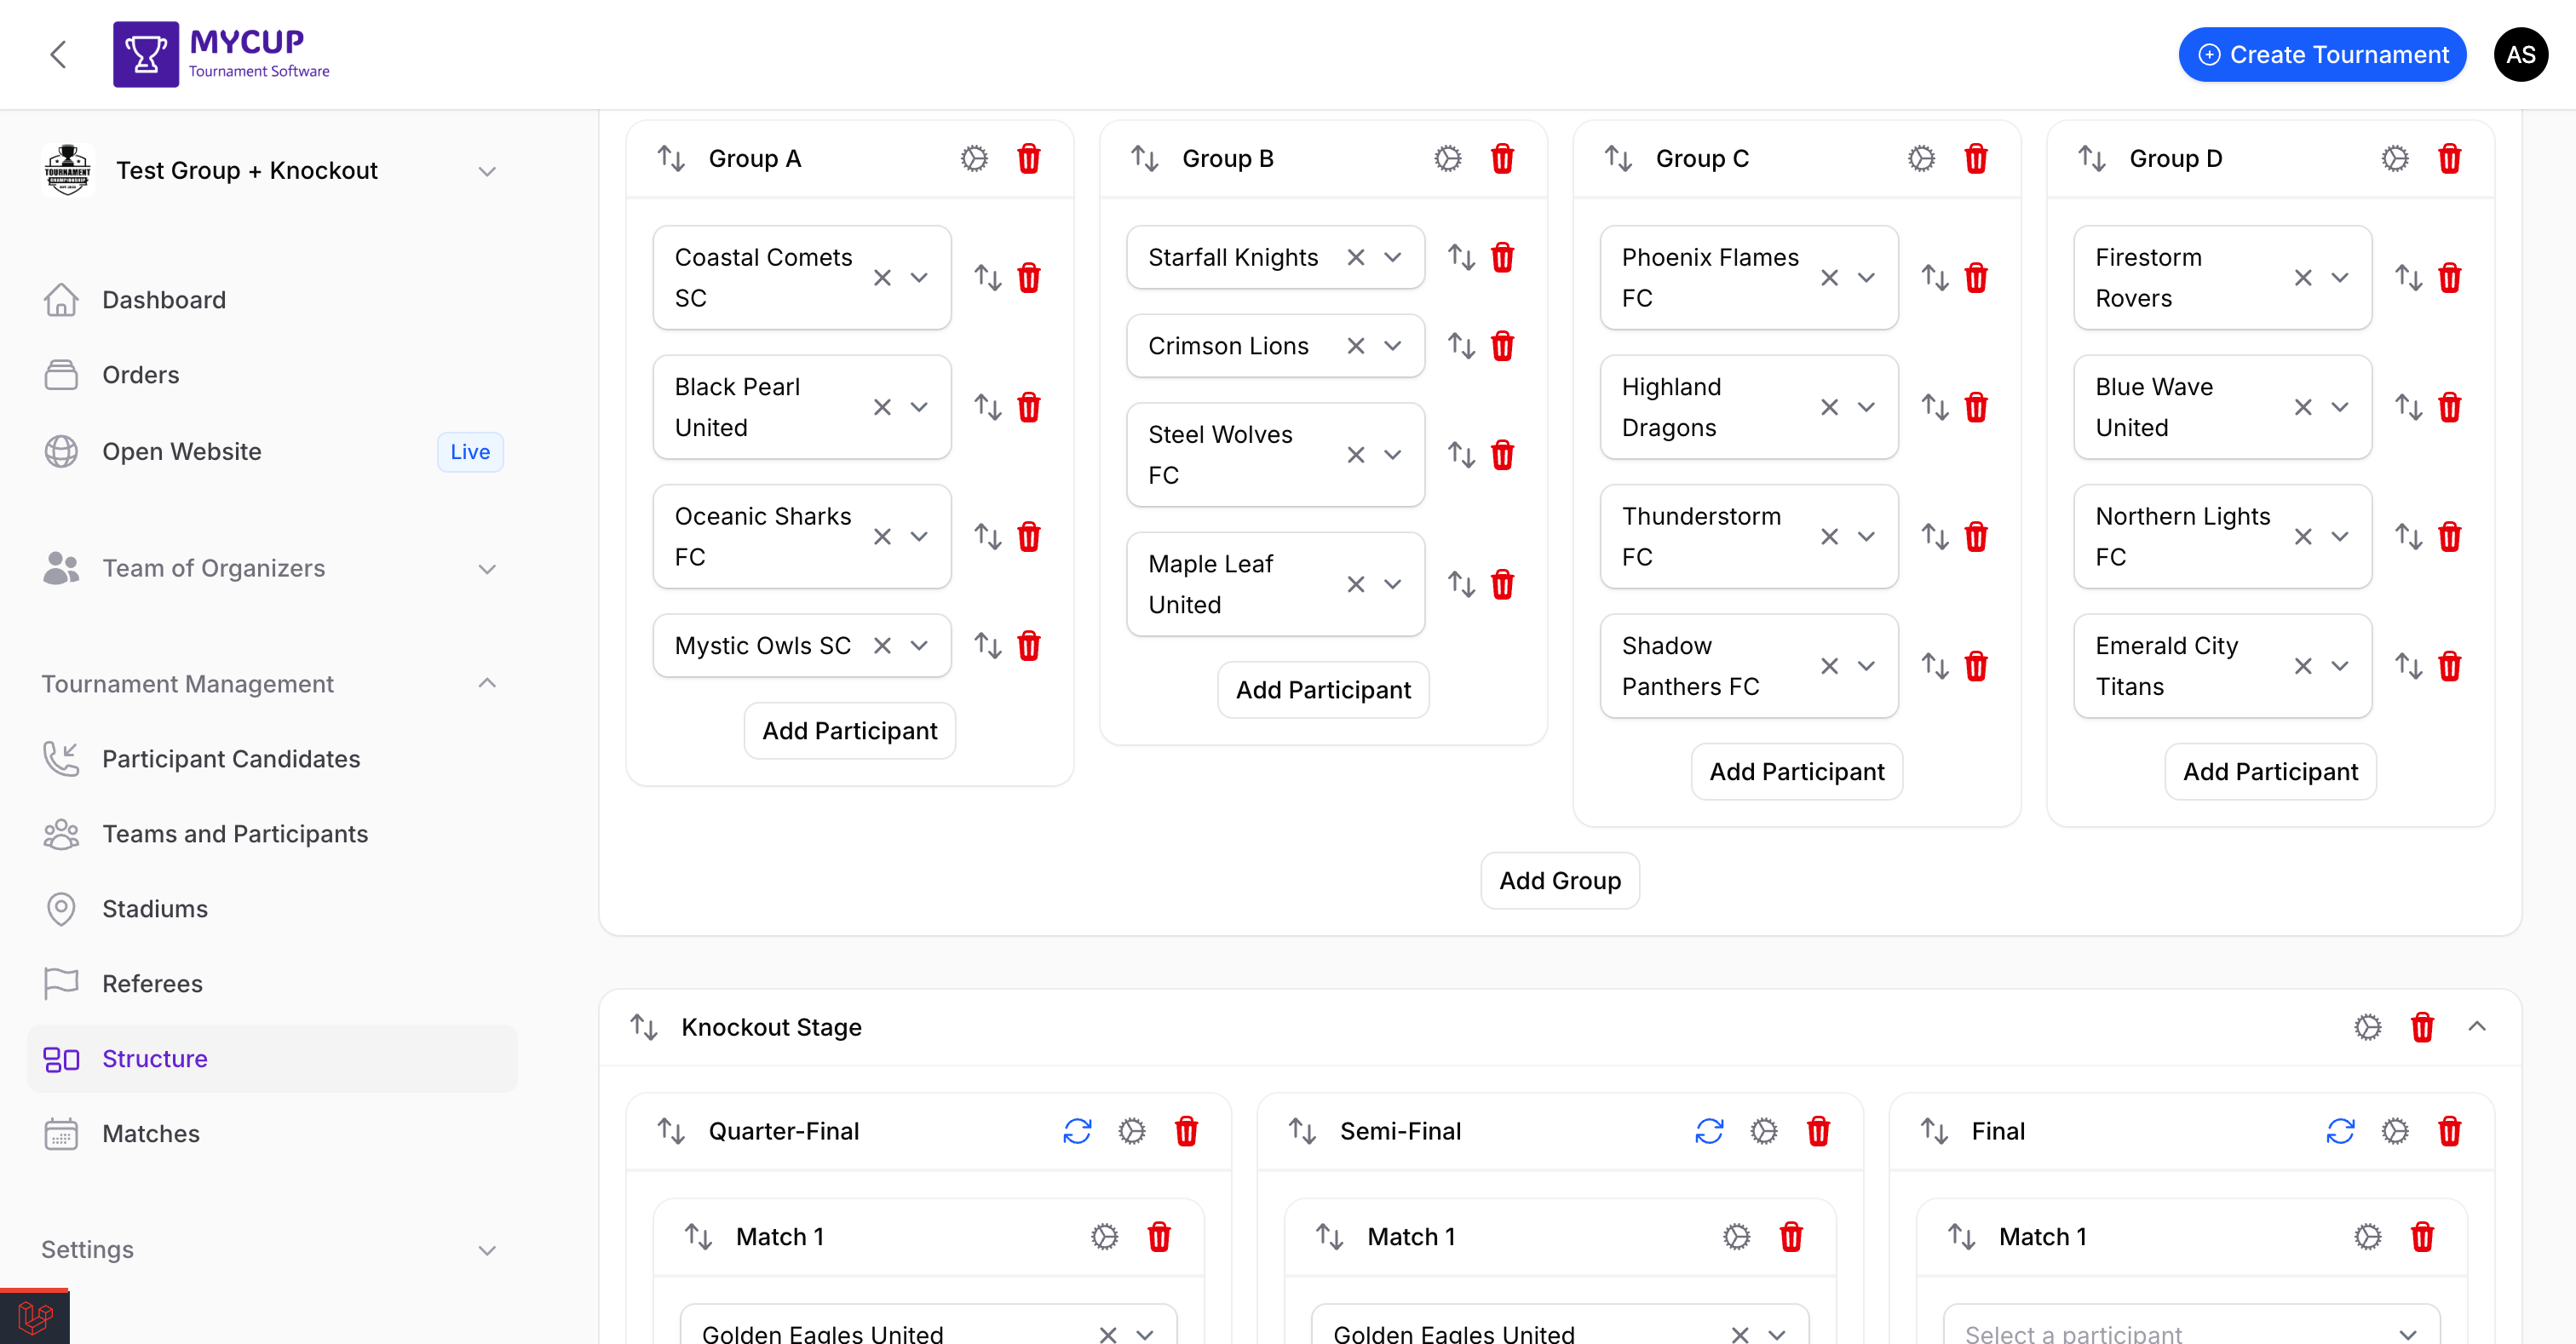This screenshot has width=2576, height=1344.
Task: Click the AS profile avatar
Action: click(2520, 55)
